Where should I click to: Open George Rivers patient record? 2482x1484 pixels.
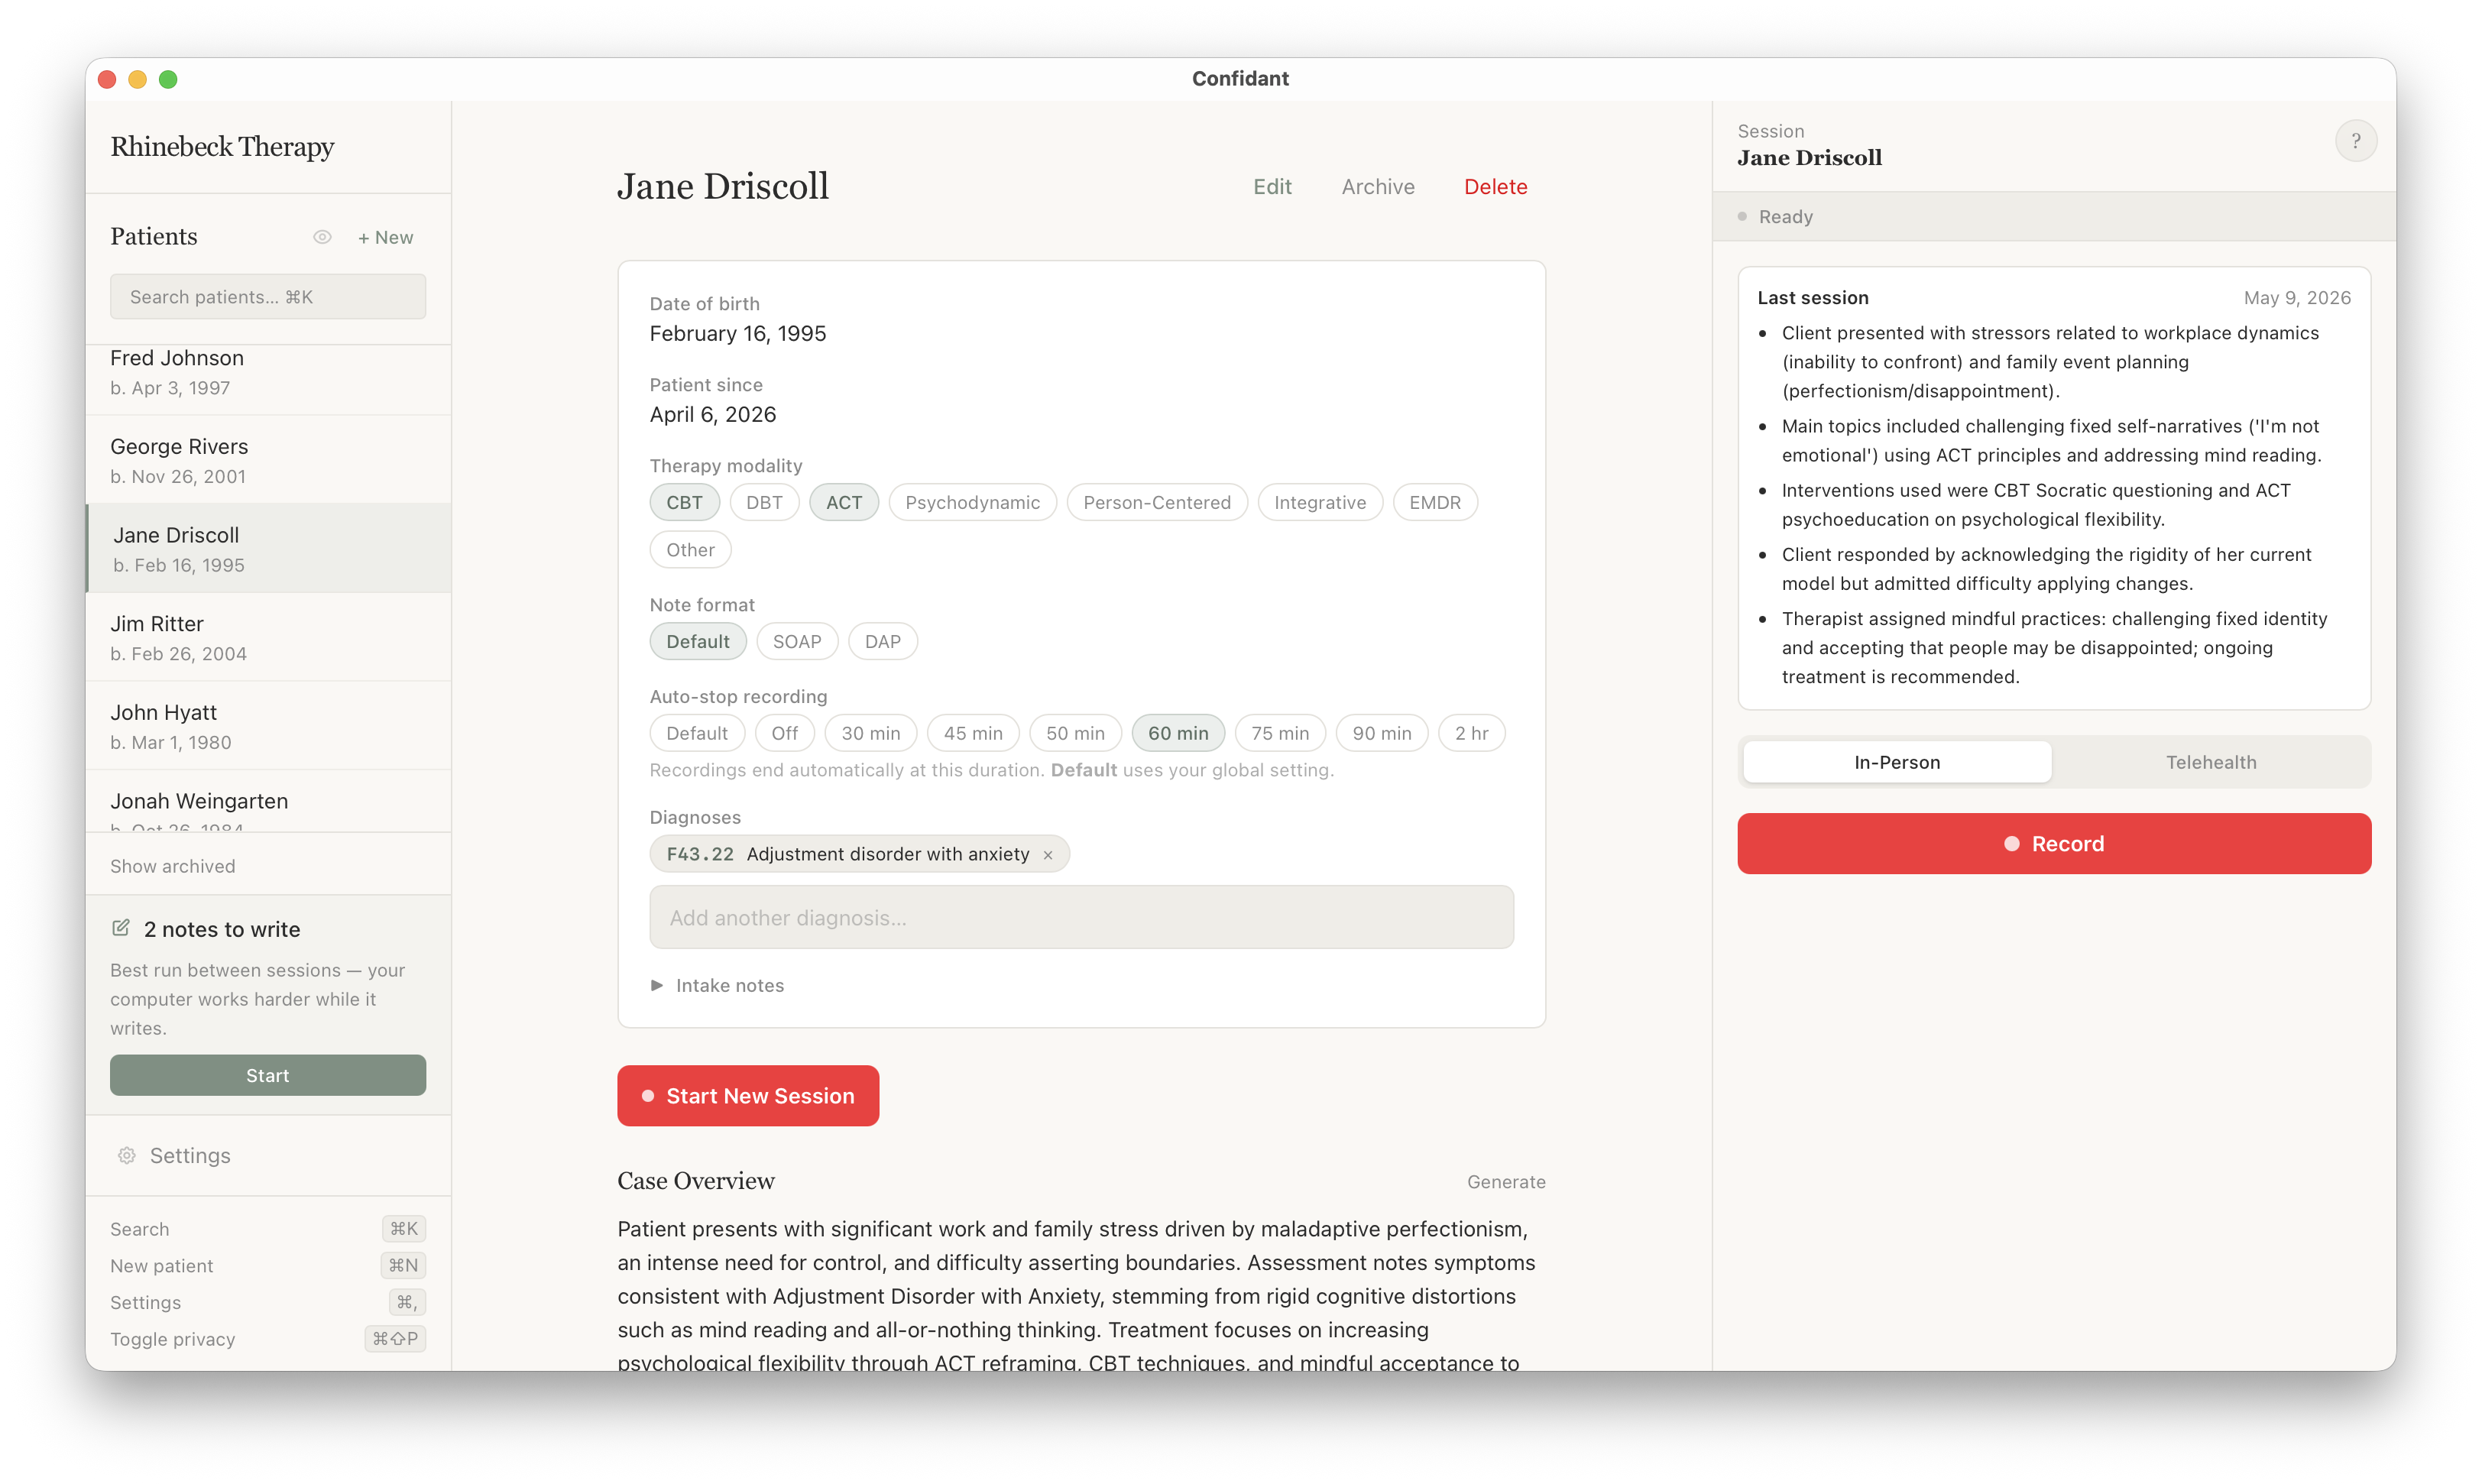pyautogui.click(x=268, y=460)
